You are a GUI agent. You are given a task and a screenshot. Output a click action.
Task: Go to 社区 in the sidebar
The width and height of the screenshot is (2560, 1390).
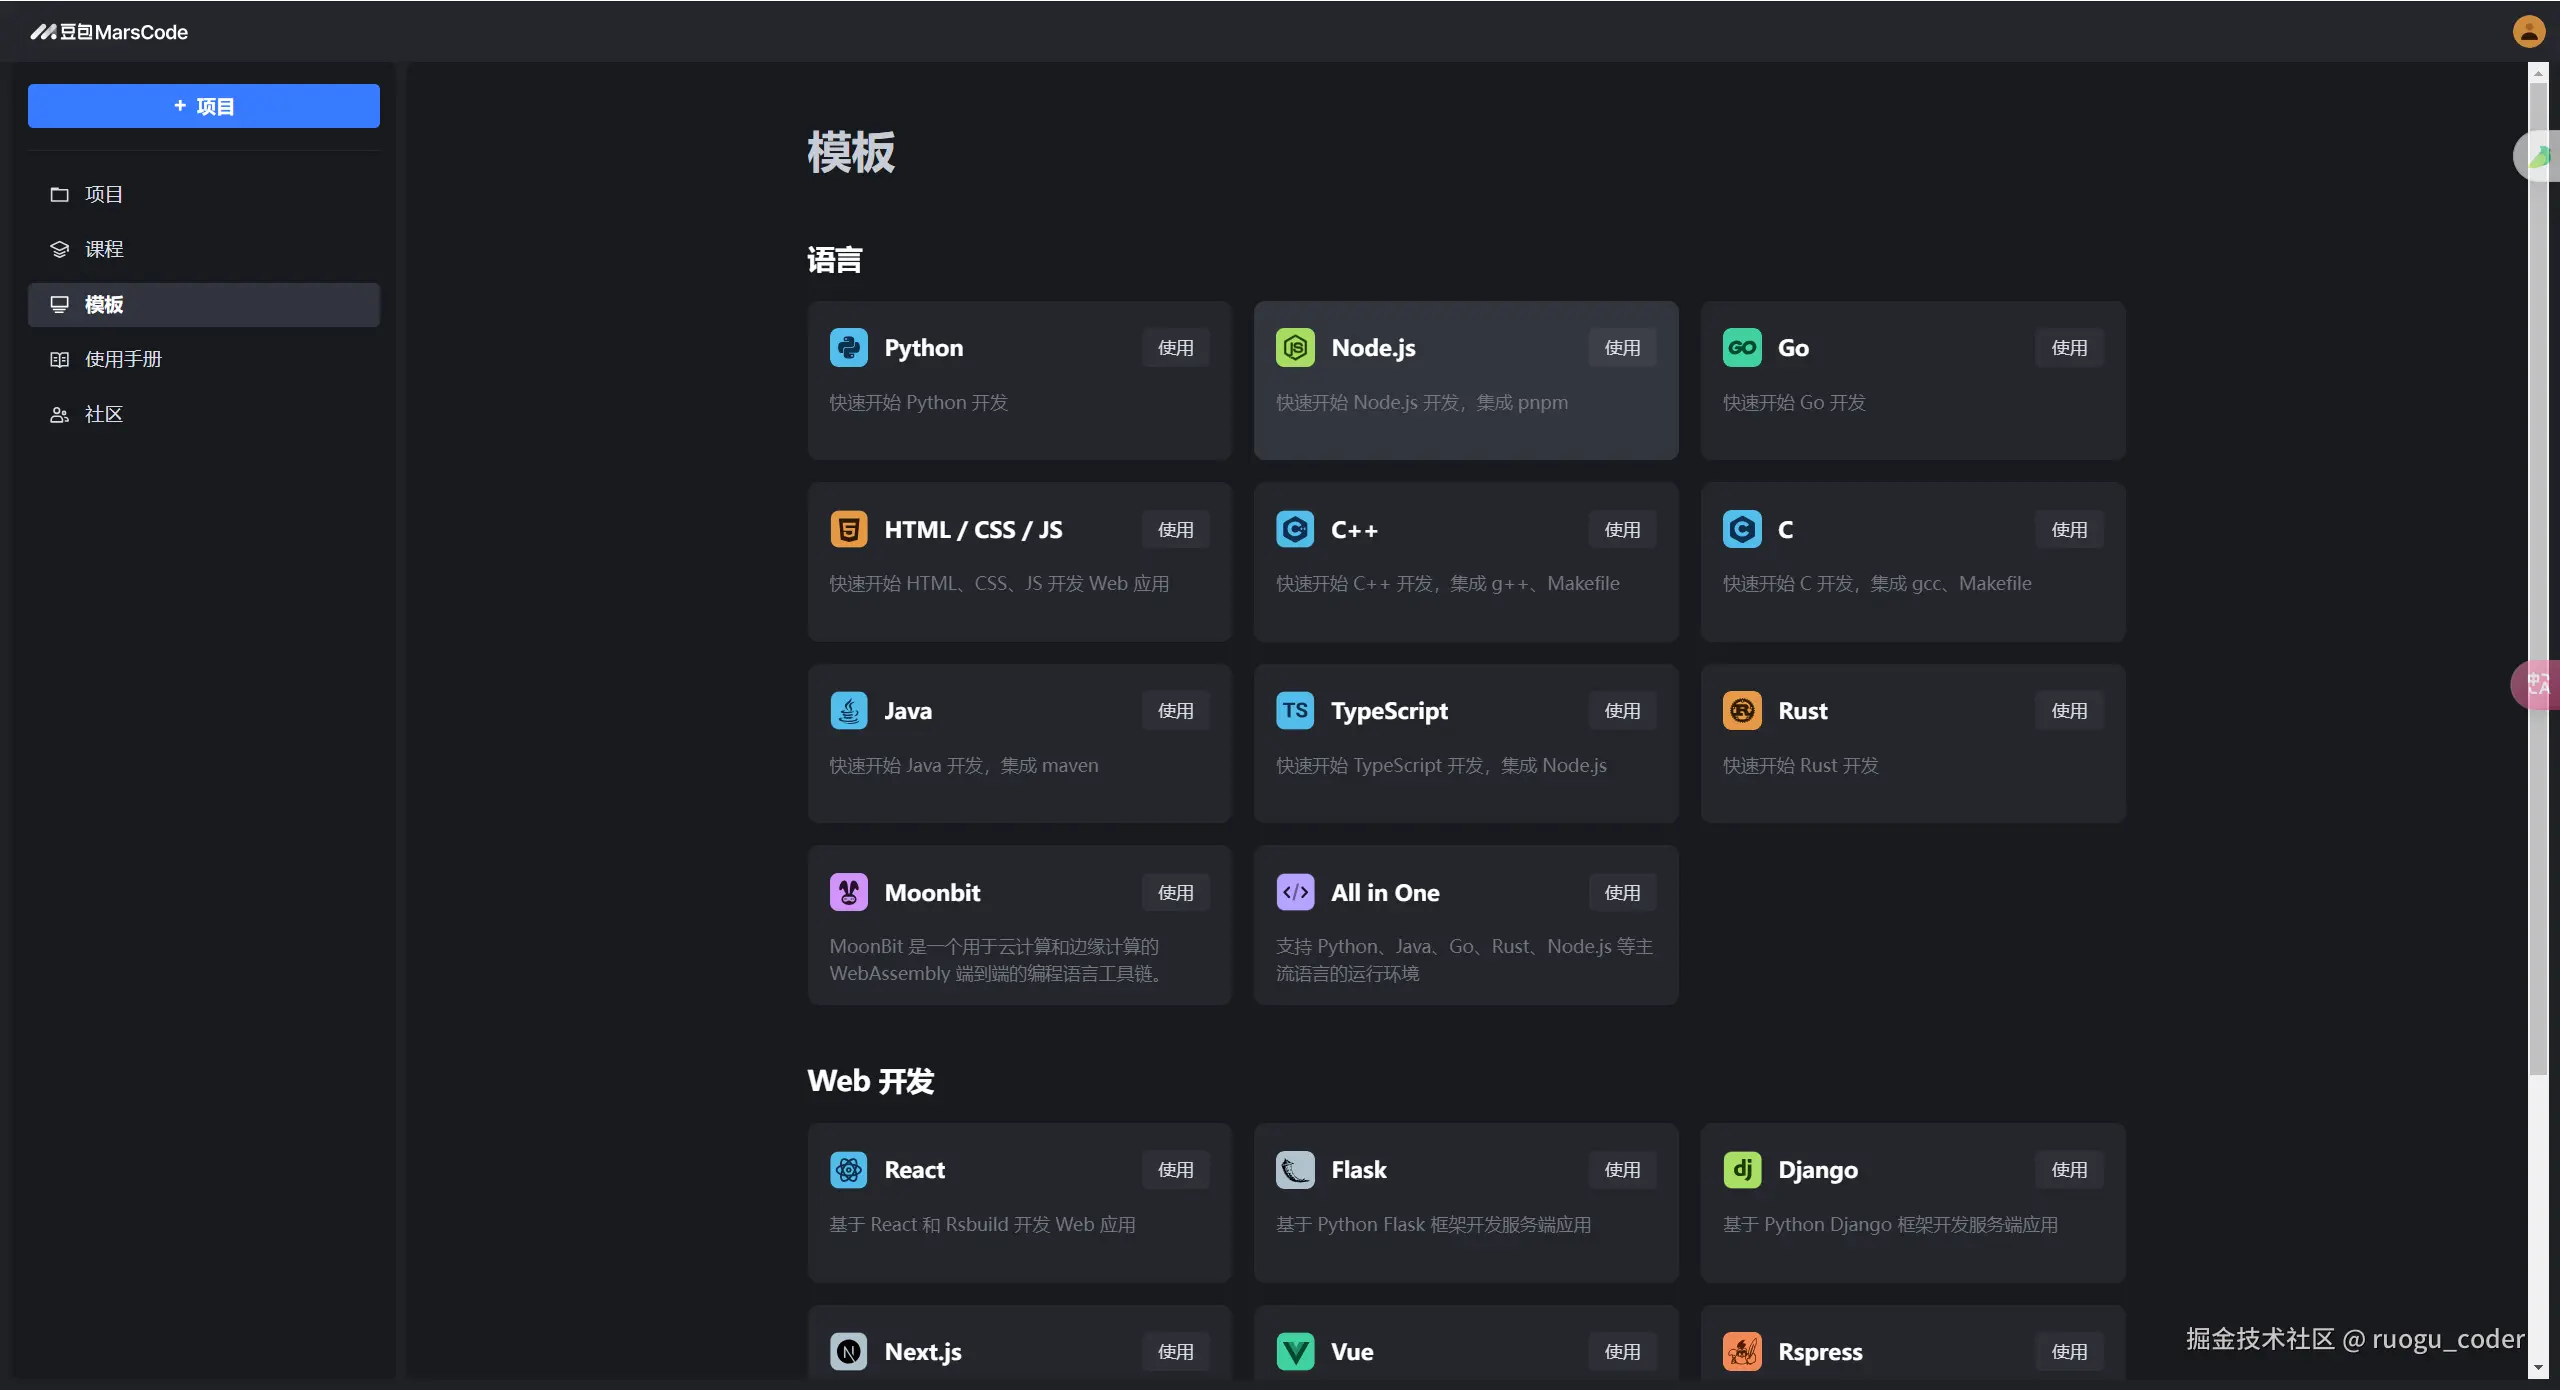coord(103,414)
